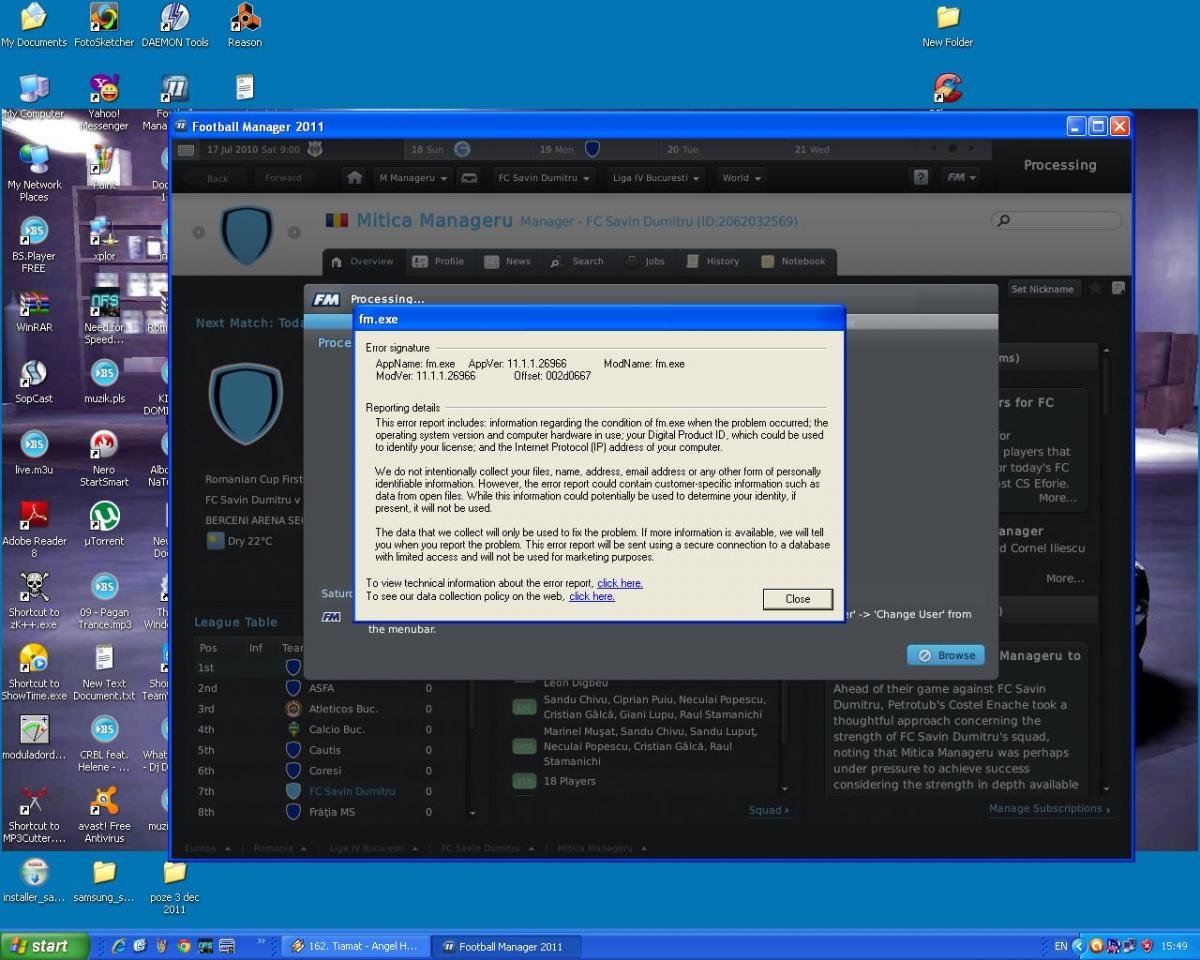This screenshot has width=1200, height=960.
Task: Click the search input field in Football Manager
Action: click(x=1057, y=220)
